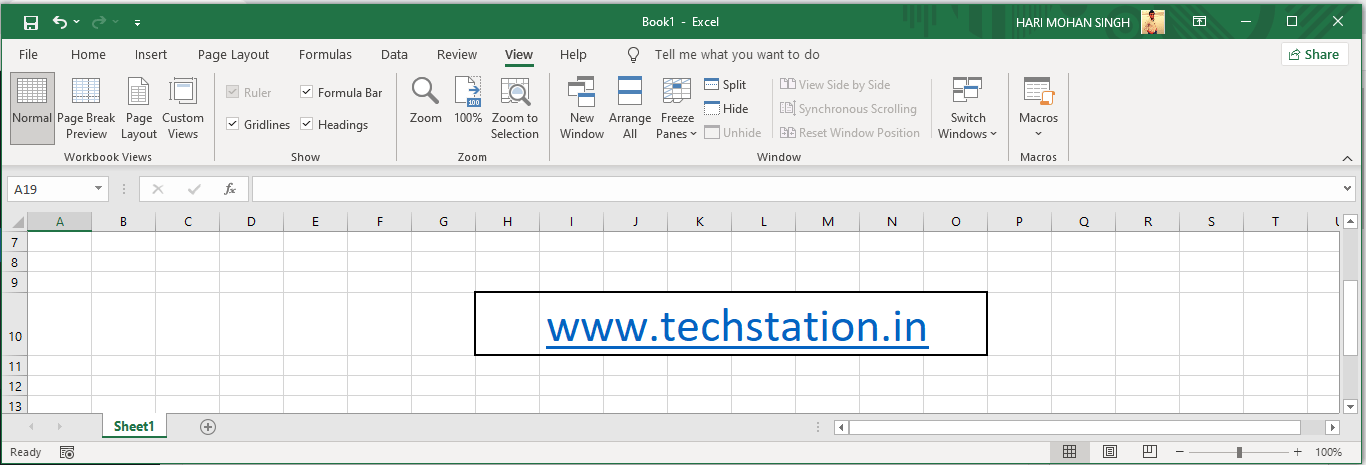Screen dimensions: 1366x465
Task: Open a New Window
Action: pyautogui.click(x=582, y=107)
